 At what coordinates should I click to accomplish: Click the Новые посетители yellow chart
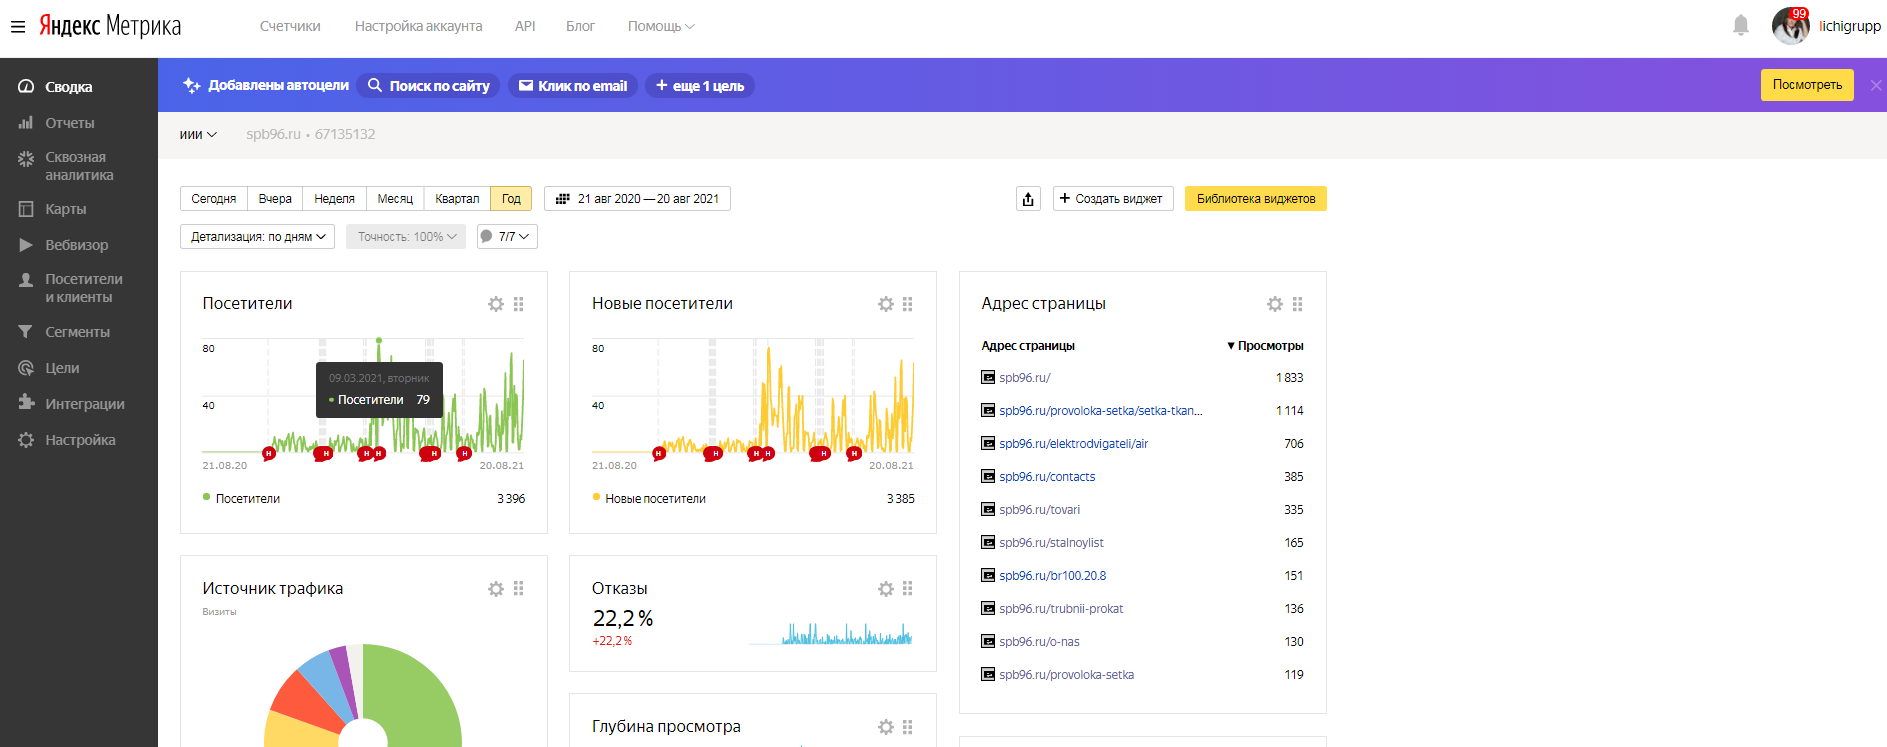tap(752, 400)
